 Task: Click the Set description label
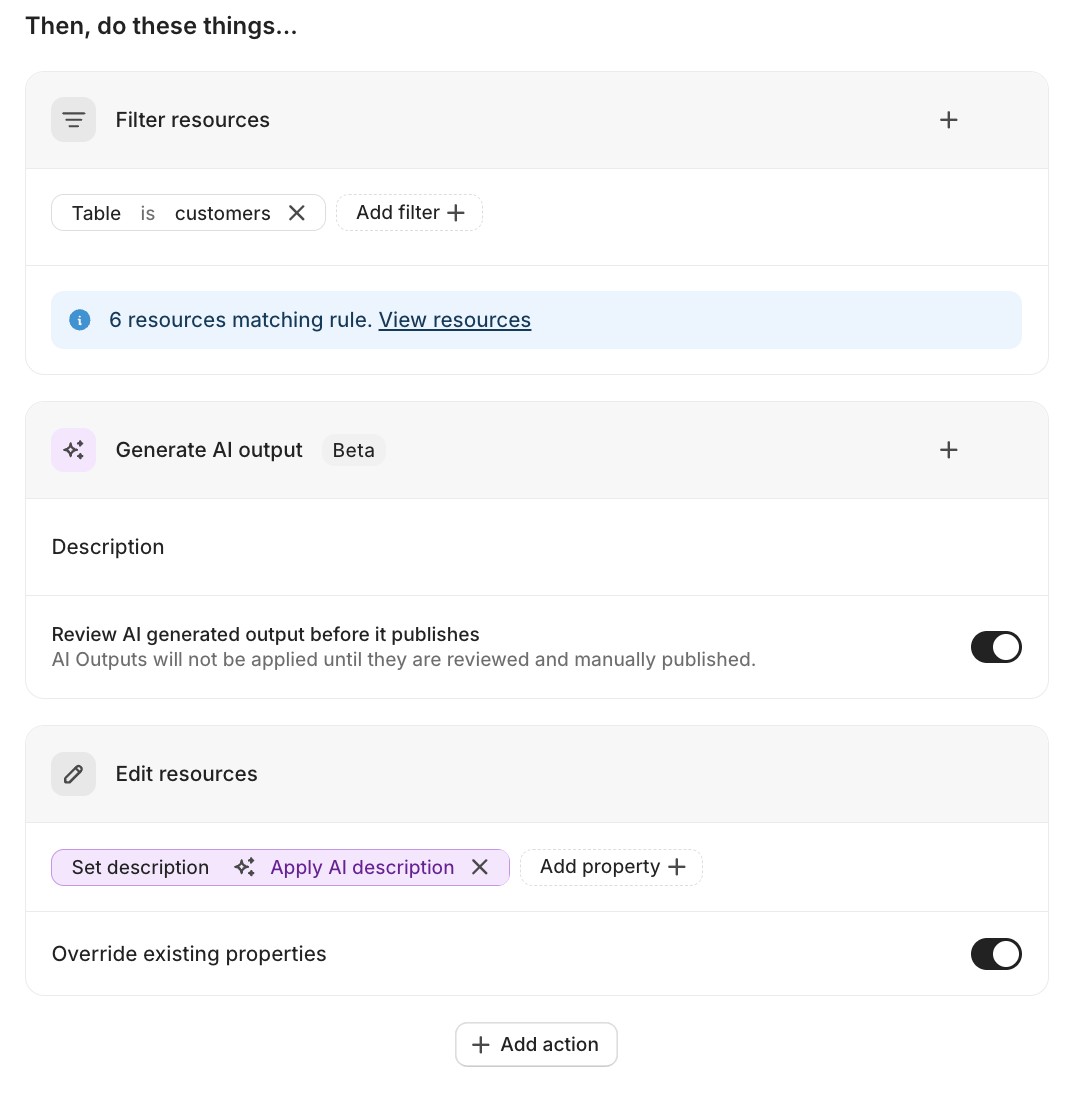click(140, 867)
